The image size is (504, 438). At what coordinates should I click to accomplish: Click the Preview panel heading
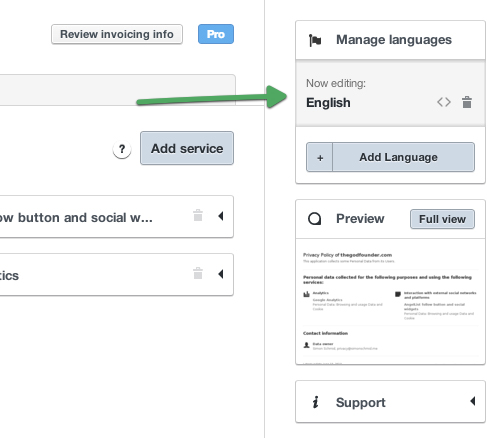[360, 219]
